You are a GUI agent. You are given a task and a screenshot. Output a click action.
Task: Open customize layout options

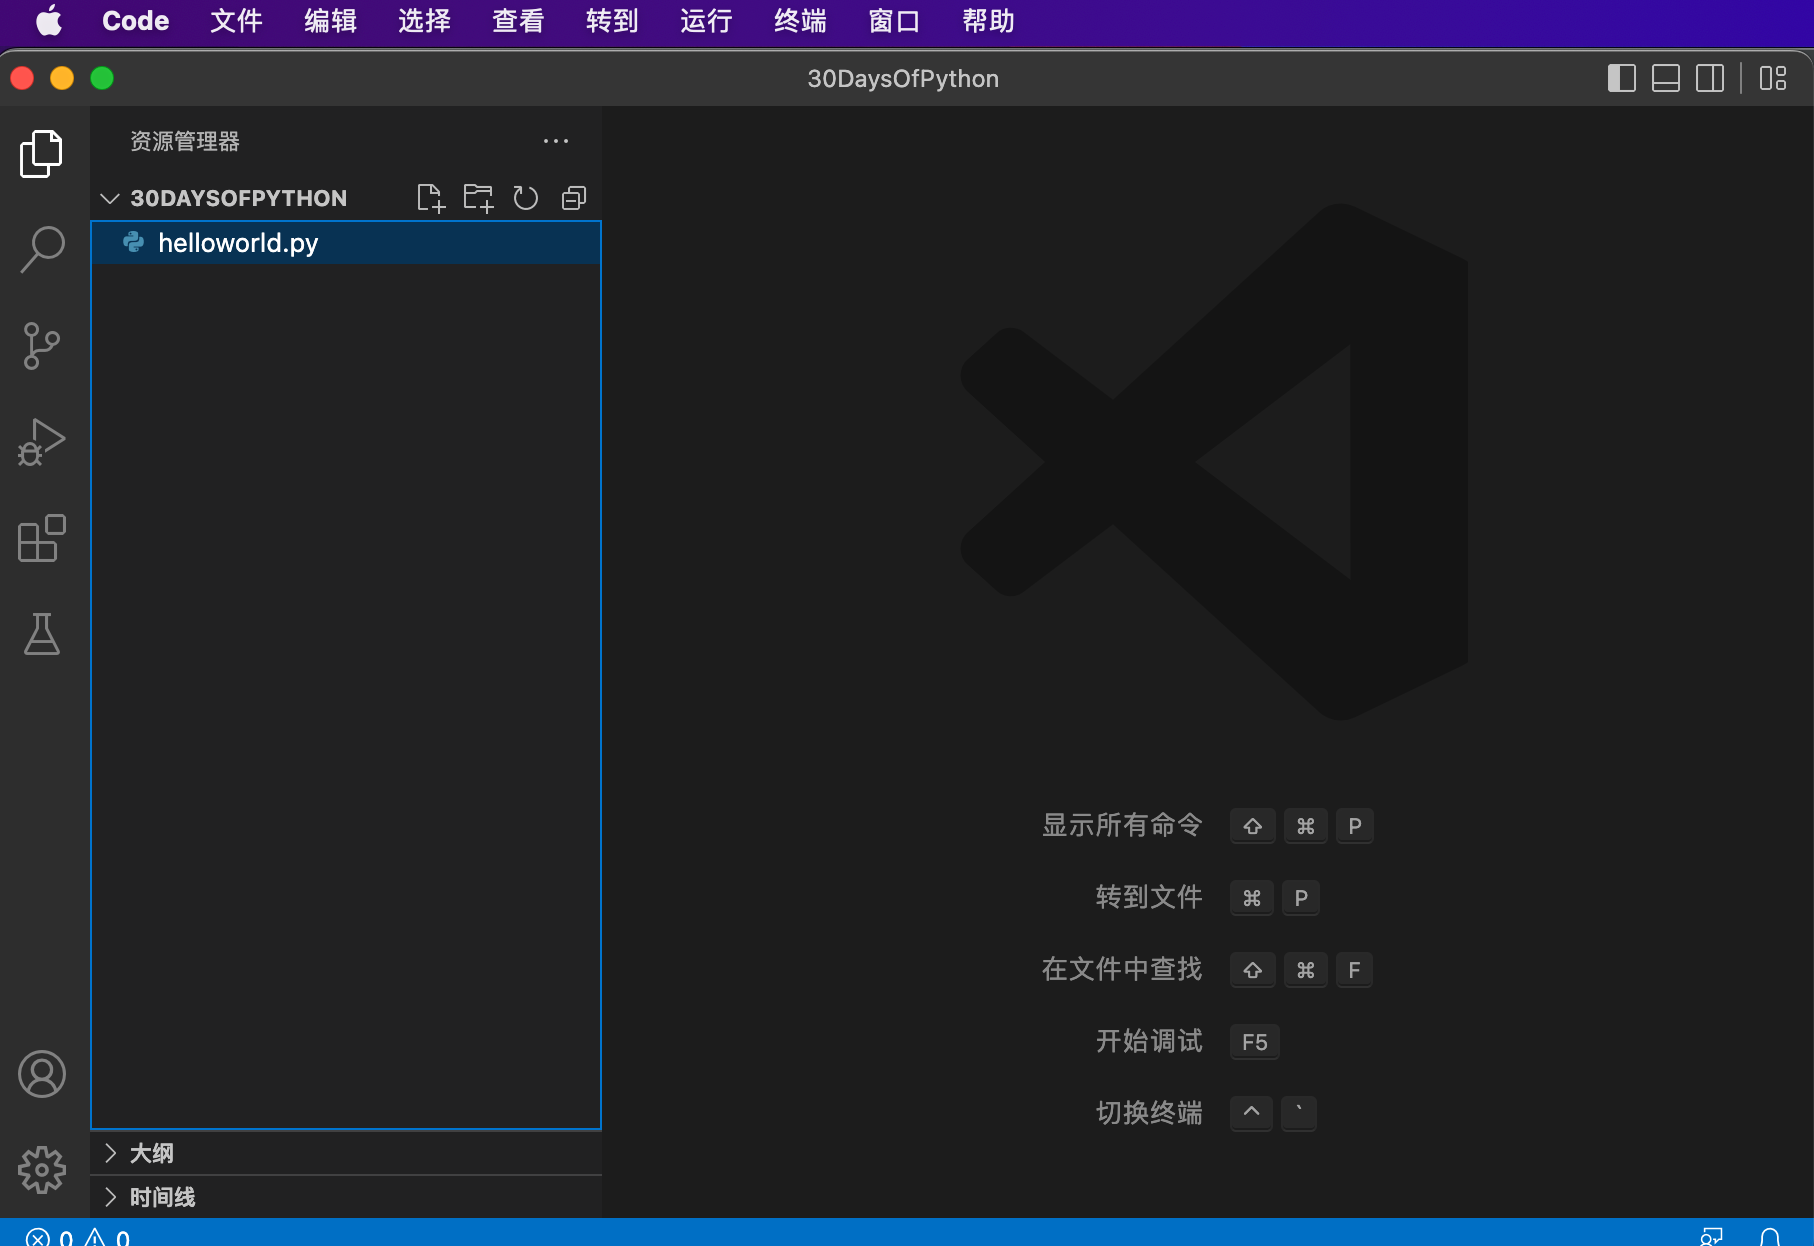point(1773,78)
